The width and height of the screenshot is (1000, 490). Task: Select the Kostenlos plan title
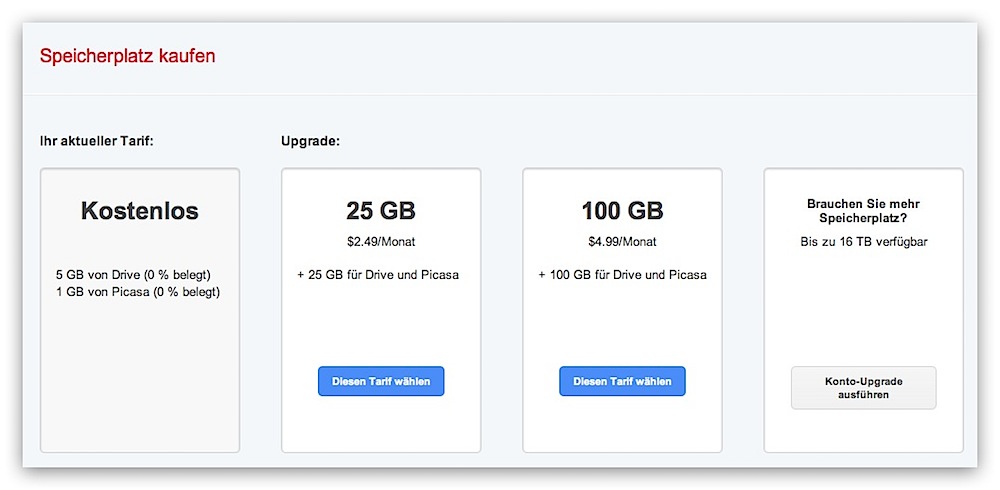click(140, 212)
